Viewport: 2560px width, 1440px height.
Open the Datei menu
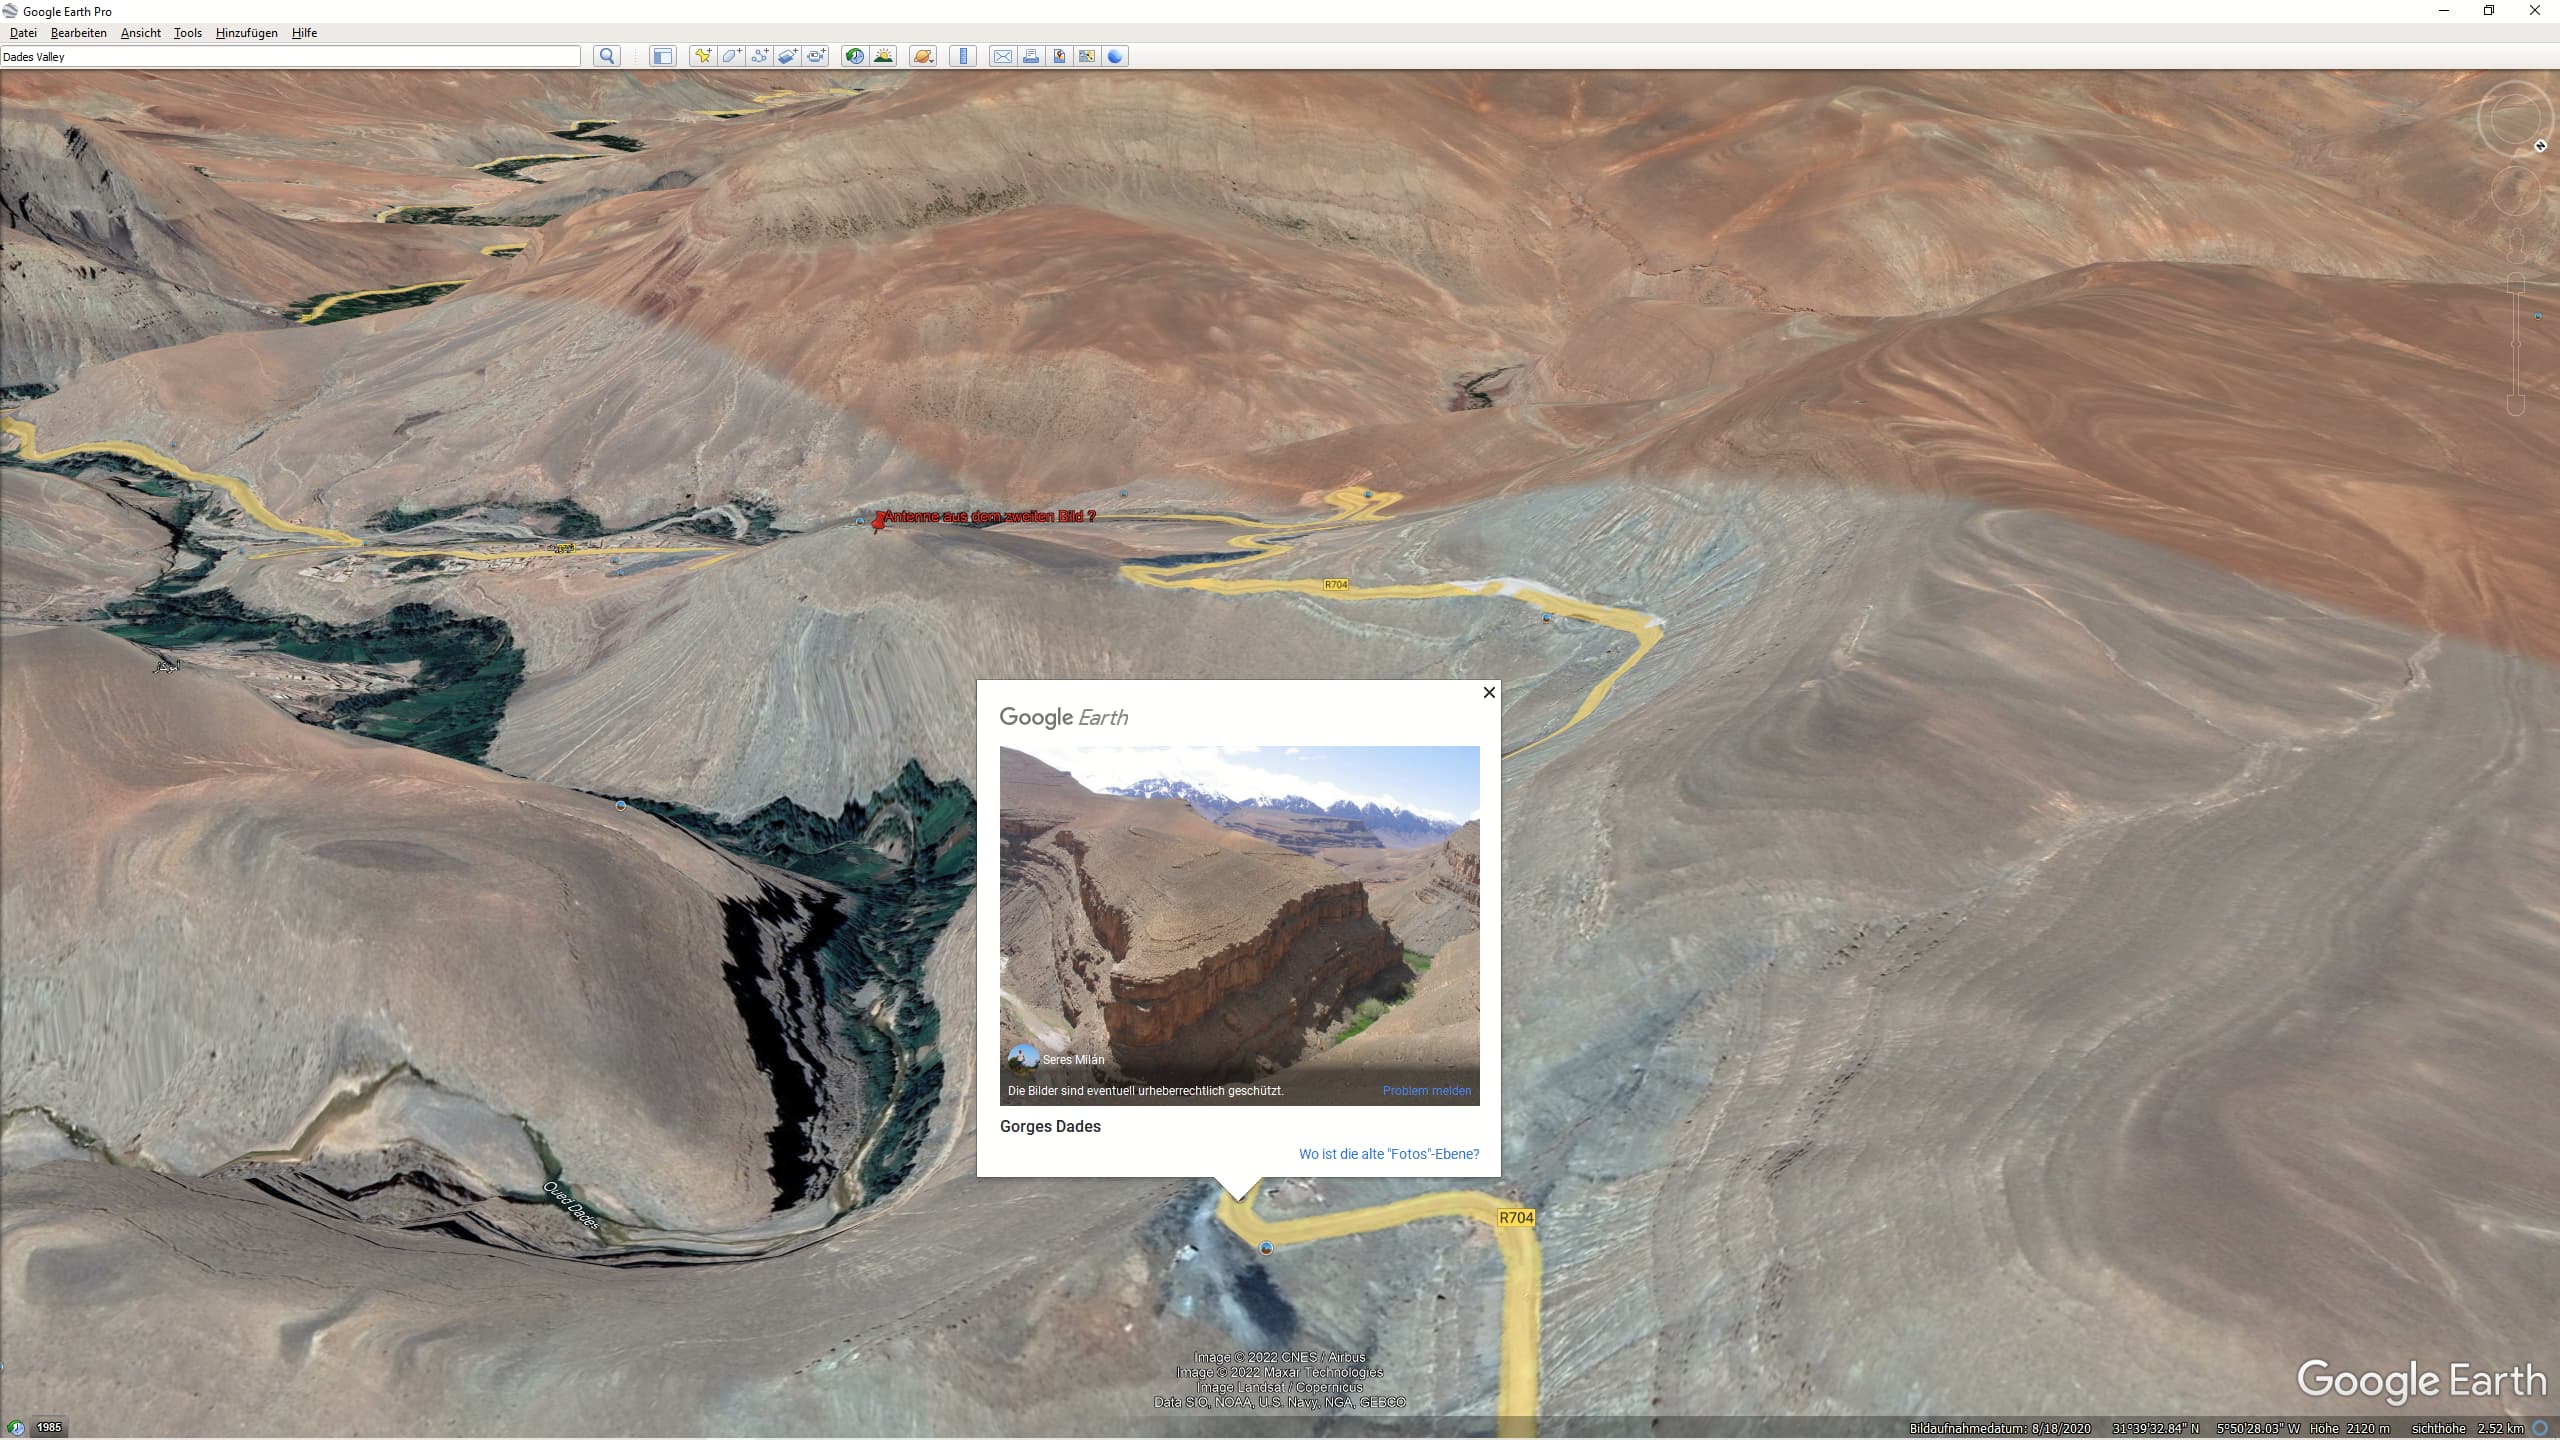pos(23,33)
